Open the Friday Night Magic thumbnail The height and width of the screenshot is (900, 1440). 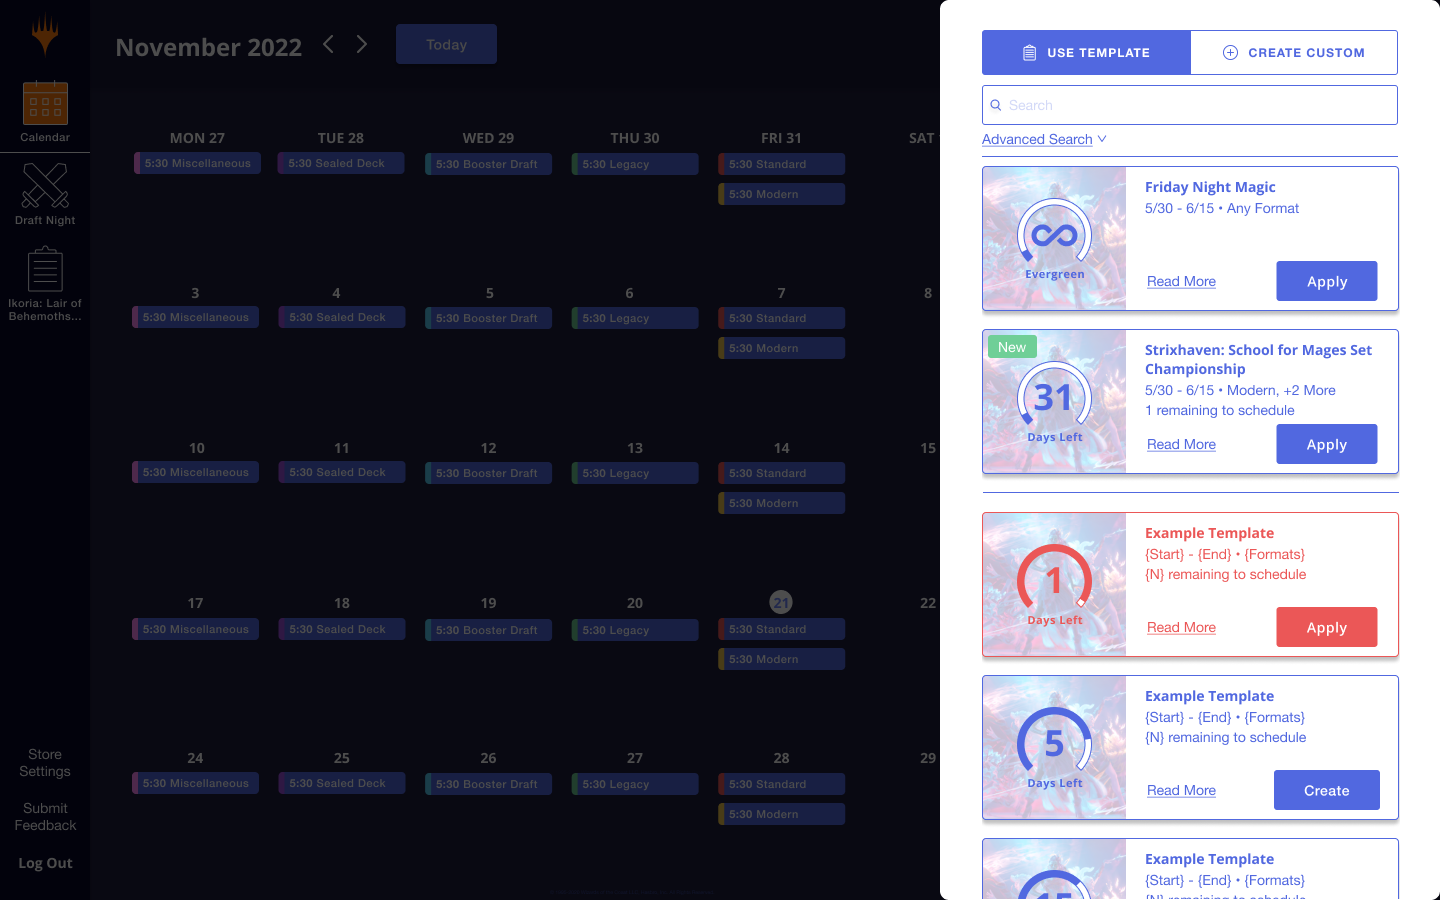pyautogui.click(x=1054, y=239)
